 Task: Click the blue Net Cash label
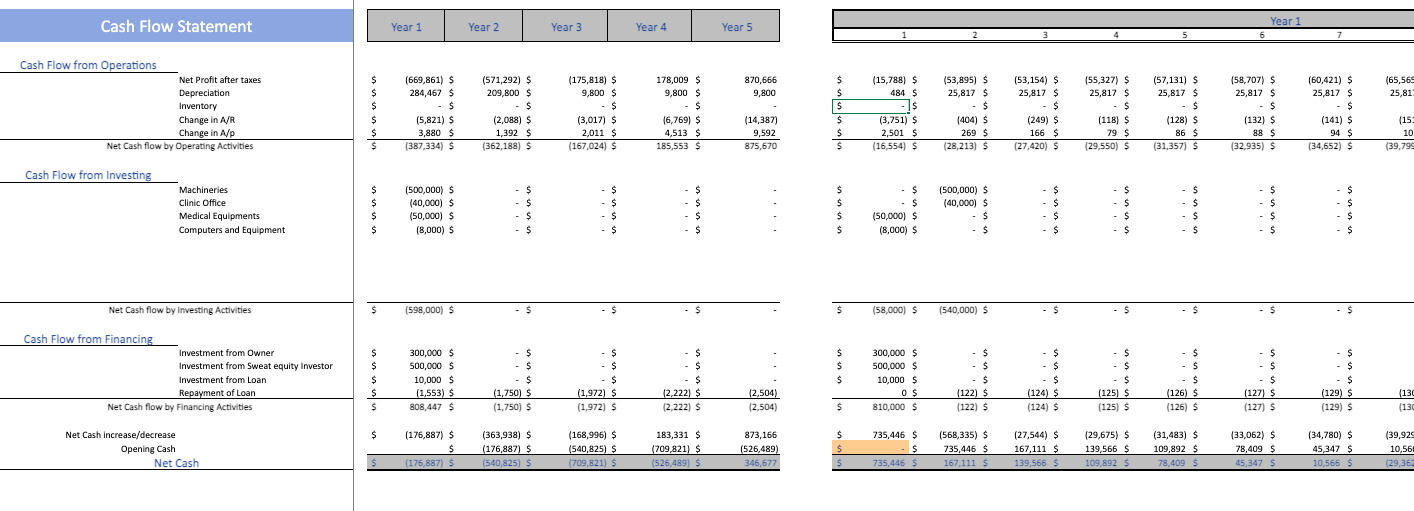click(176, 463)
